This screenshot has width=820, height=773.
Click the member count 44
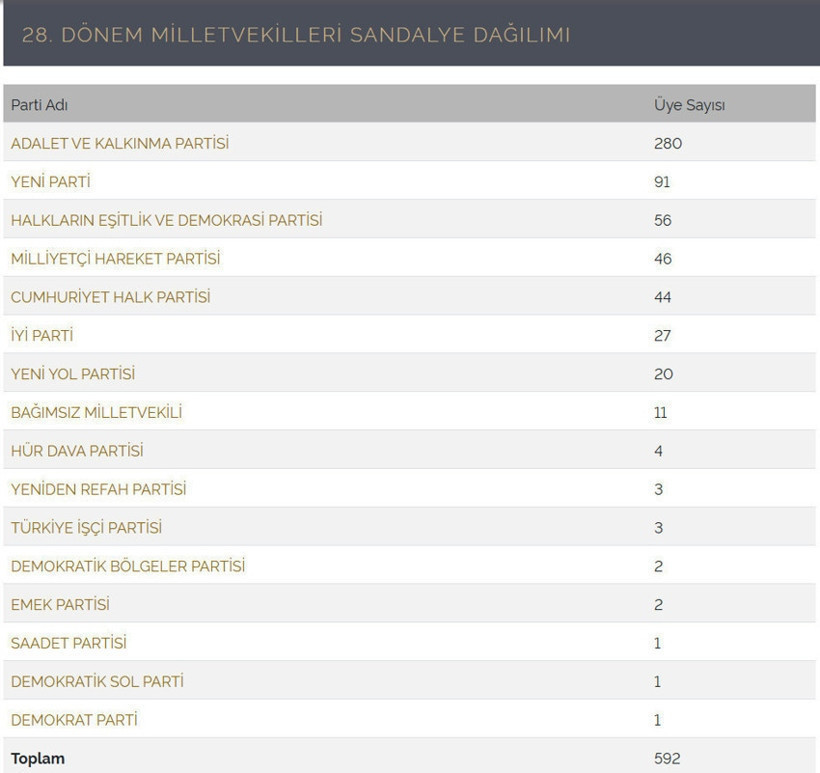point(663,297)
